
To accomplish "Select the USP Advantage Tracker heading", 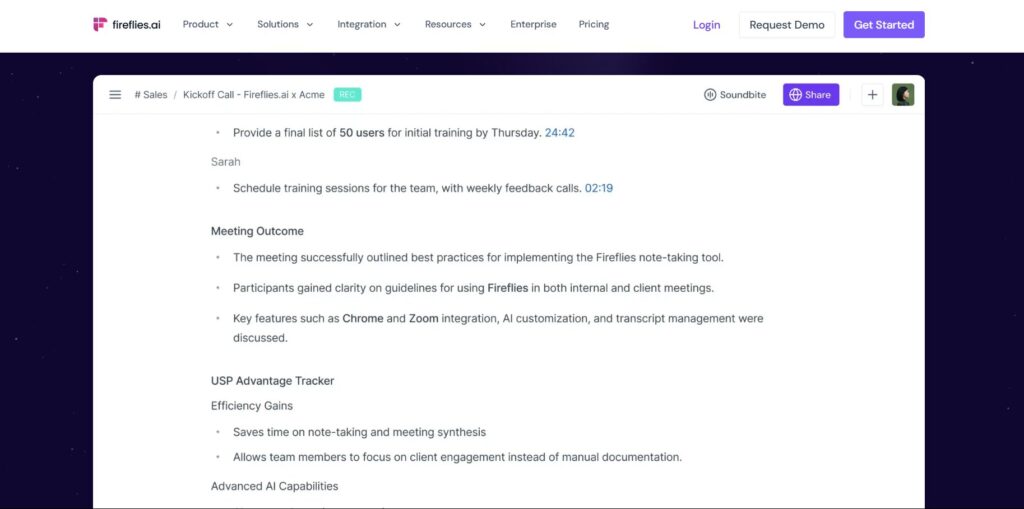I will (272, 381).
